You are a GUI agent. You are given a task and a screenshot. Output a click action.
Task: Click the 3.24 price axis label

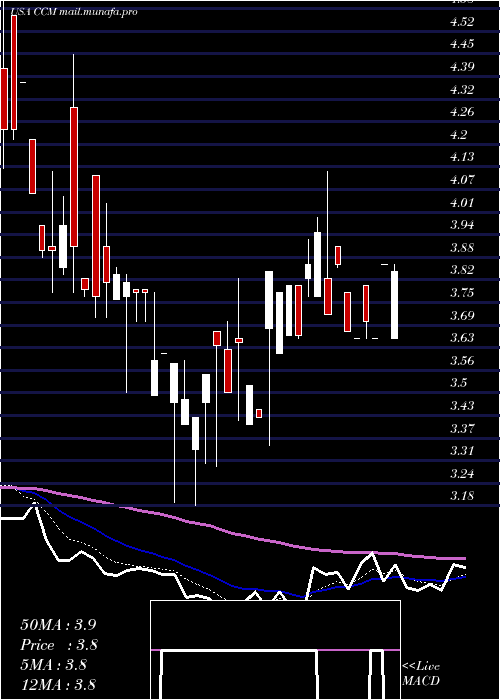(462, 474)
